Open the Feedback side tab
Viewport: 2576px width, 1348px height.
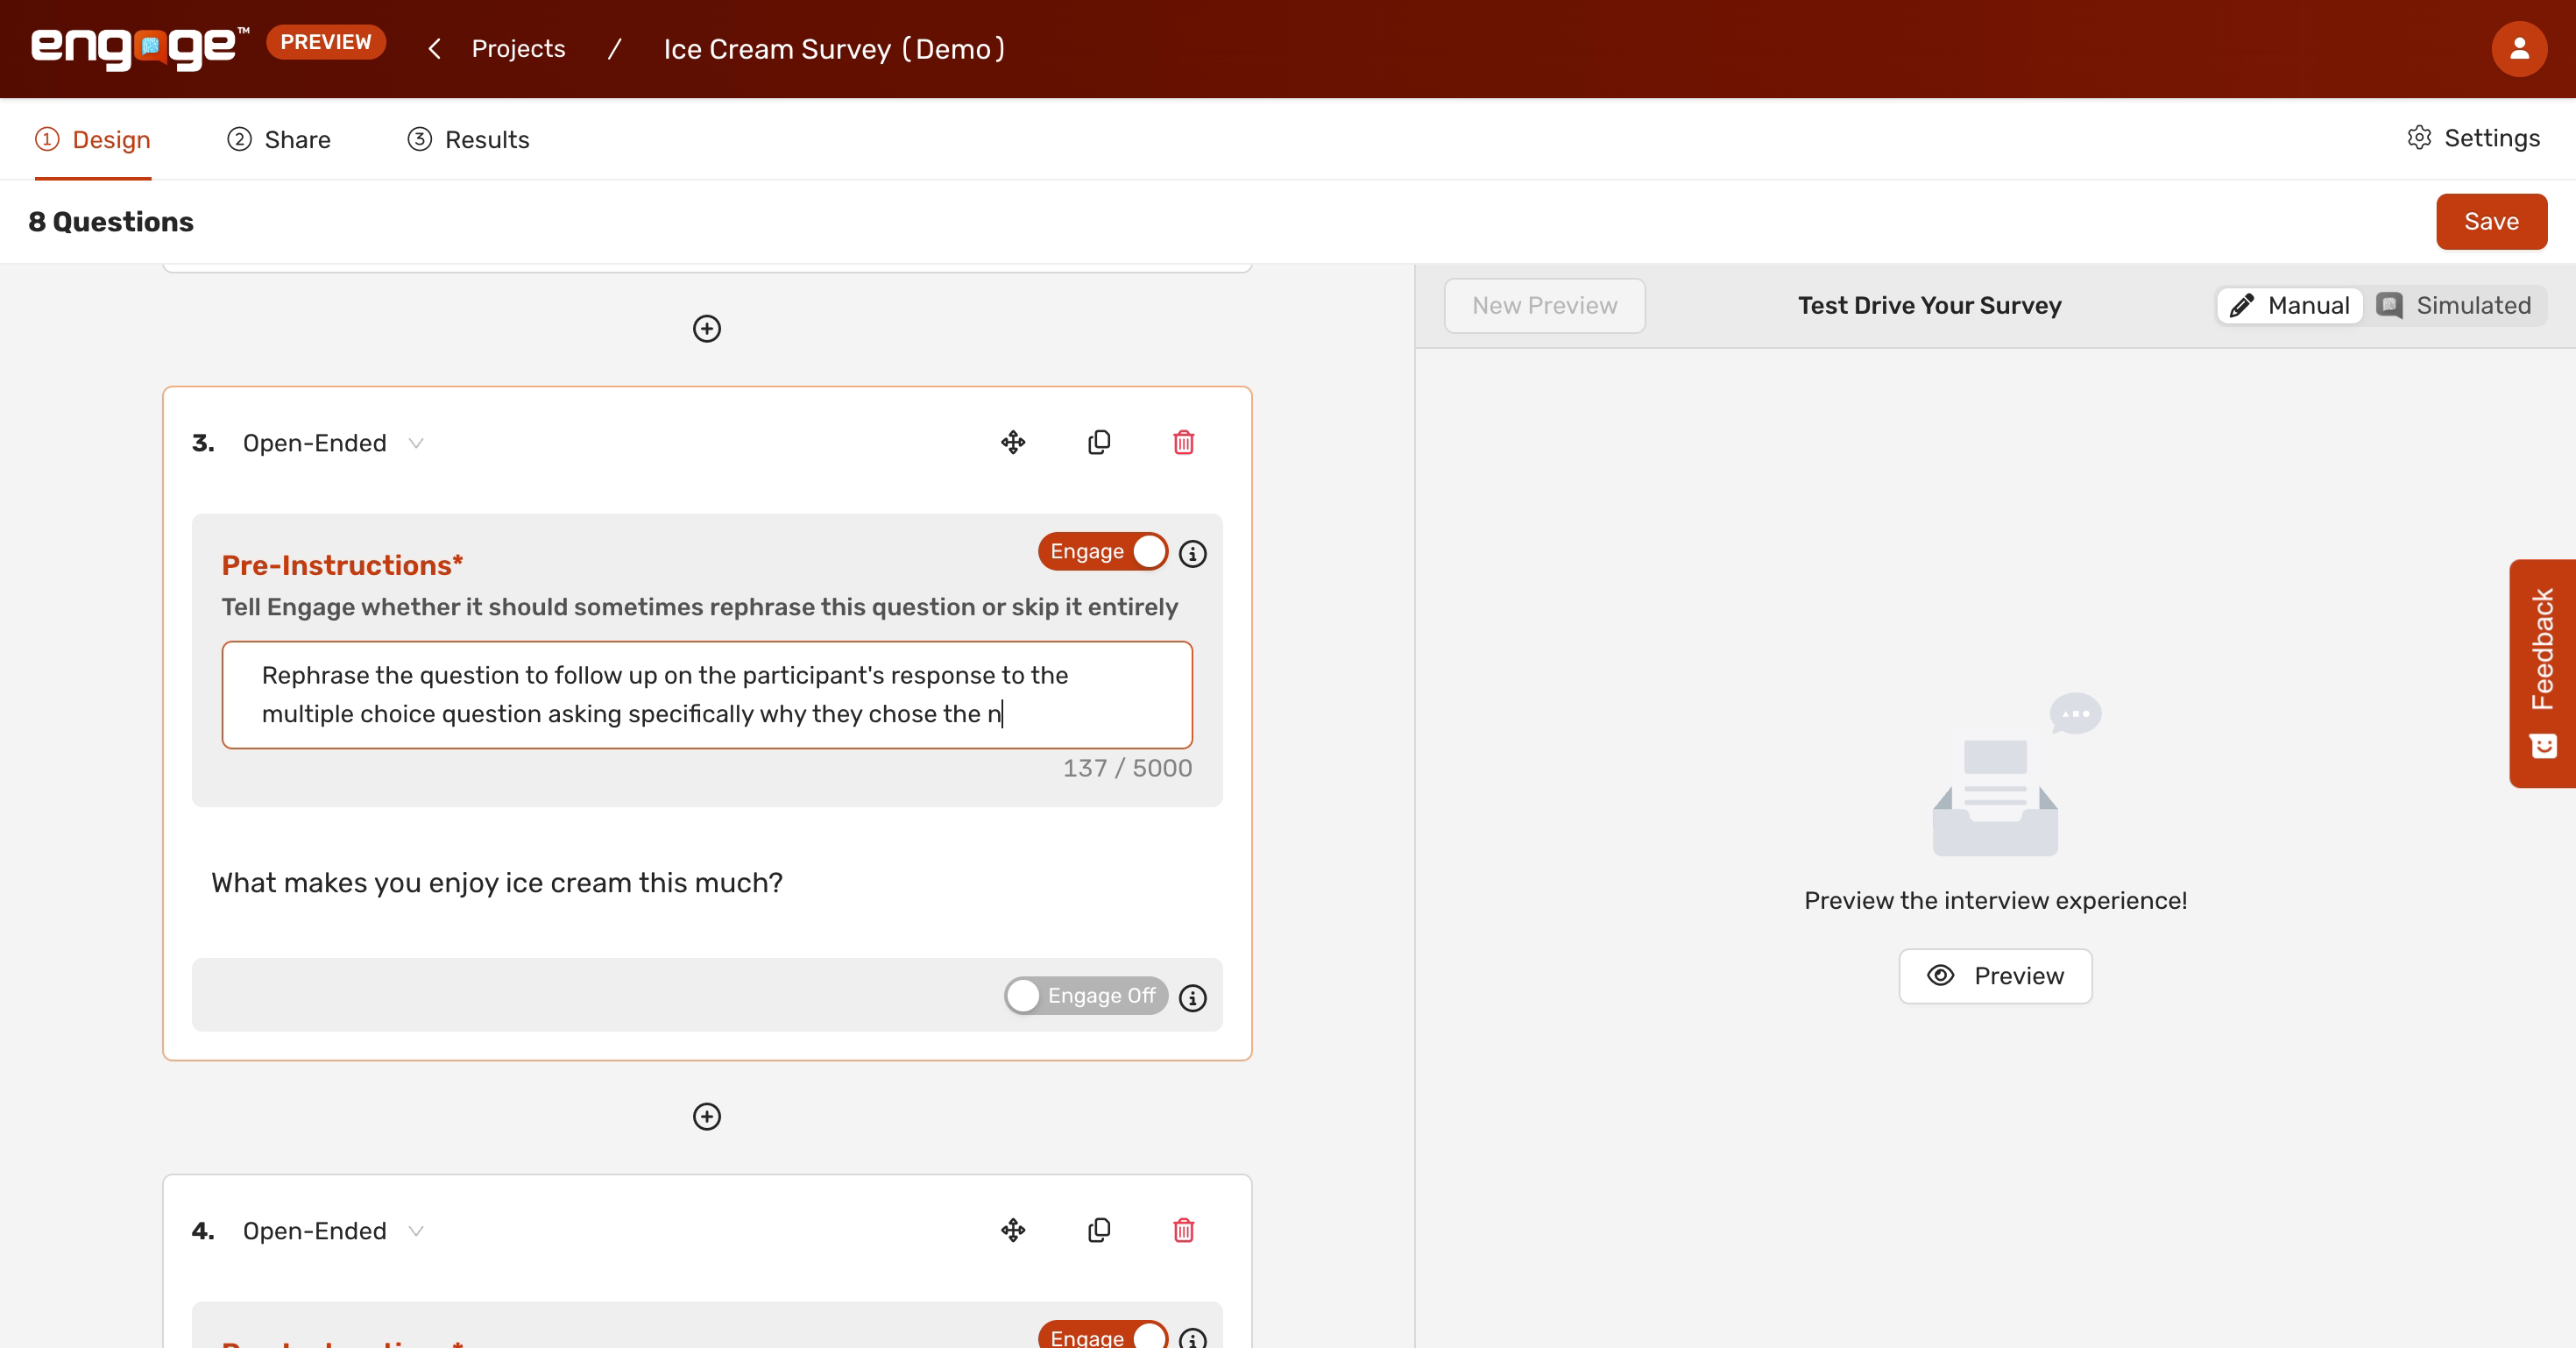coord(2542,673)
